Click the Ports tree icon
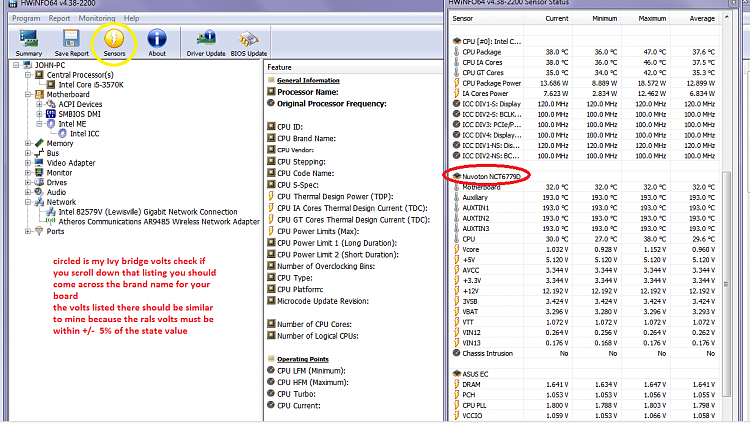The image size is (750, 423). [39, 231]
